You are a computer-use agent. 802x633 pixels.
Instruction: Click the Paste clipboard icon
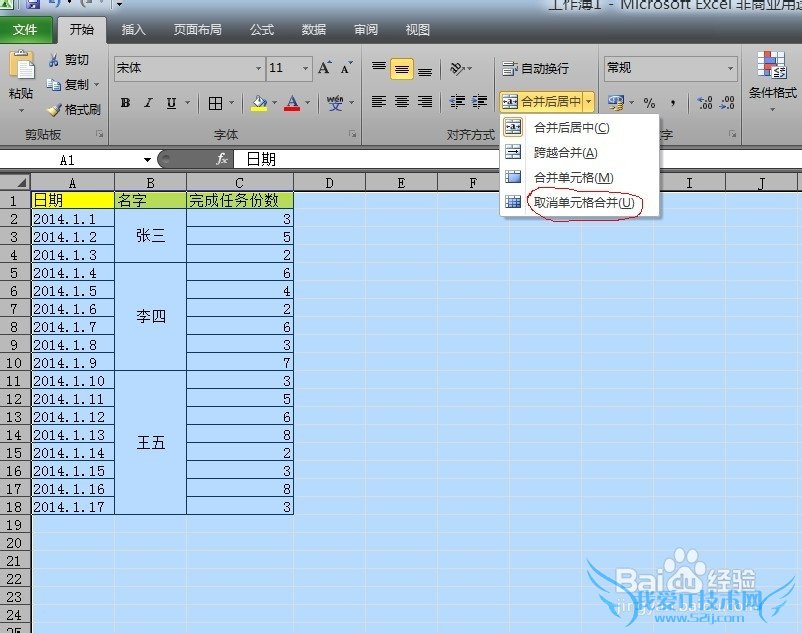[20, 67]
